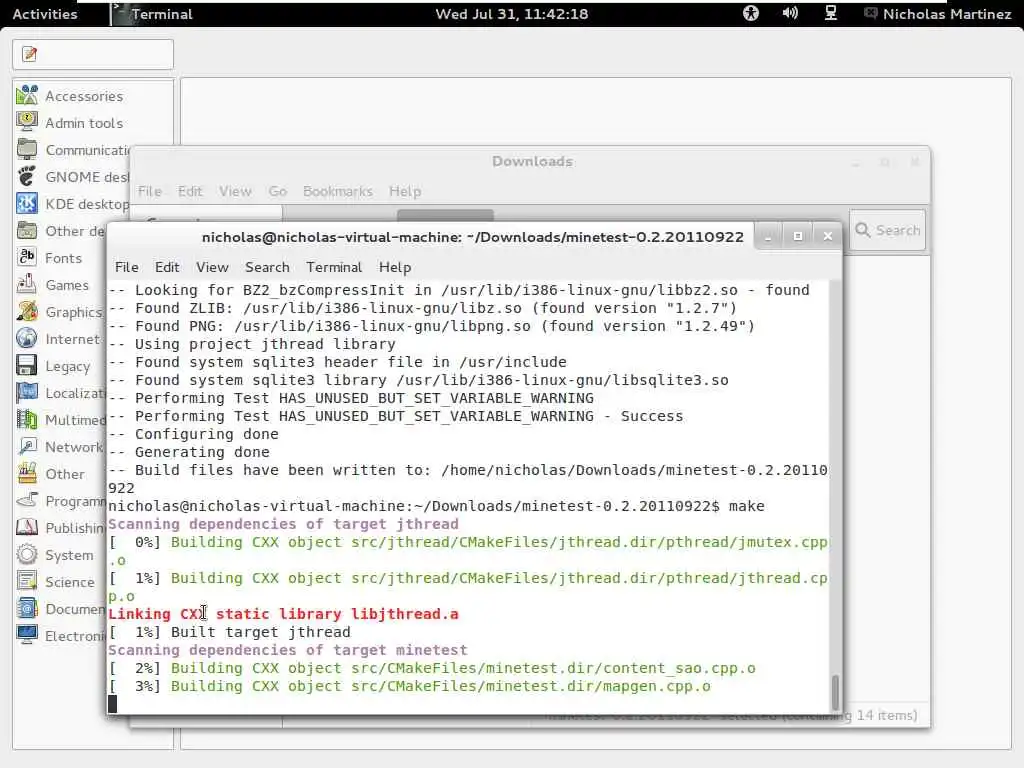This screenshot has width=1024, height=768.
Task: Open the accessibility icon in top bar
Action: tap(751, 13)
